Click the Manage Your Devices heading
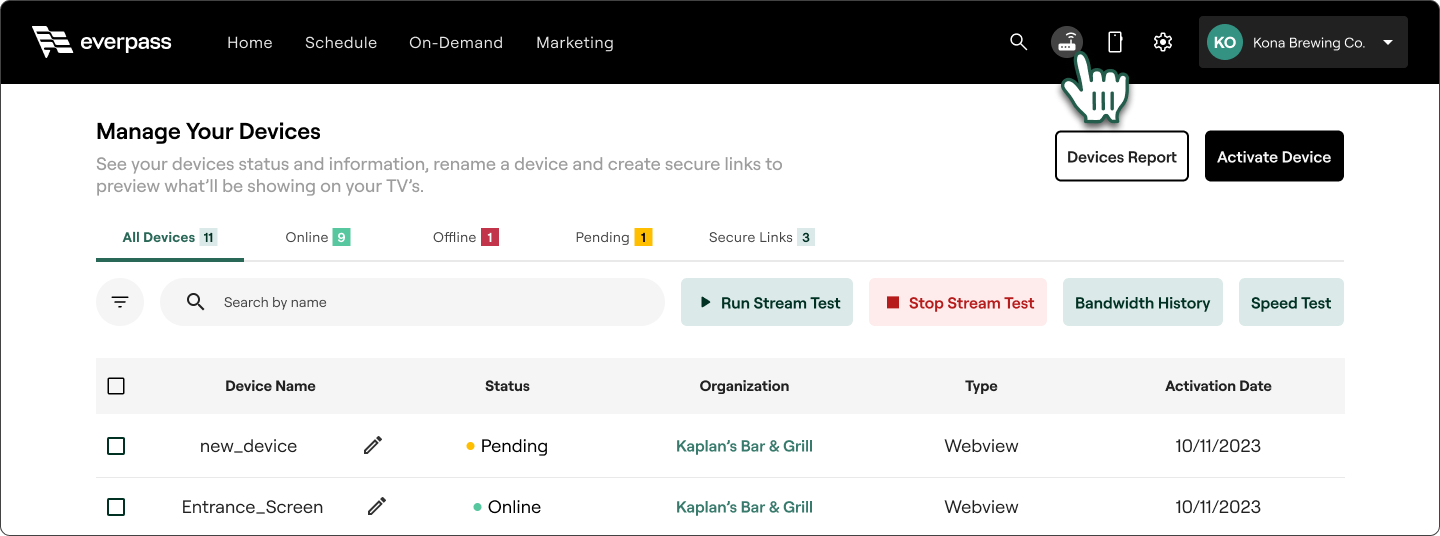The image size is (1440, 536). pos(208,131)
